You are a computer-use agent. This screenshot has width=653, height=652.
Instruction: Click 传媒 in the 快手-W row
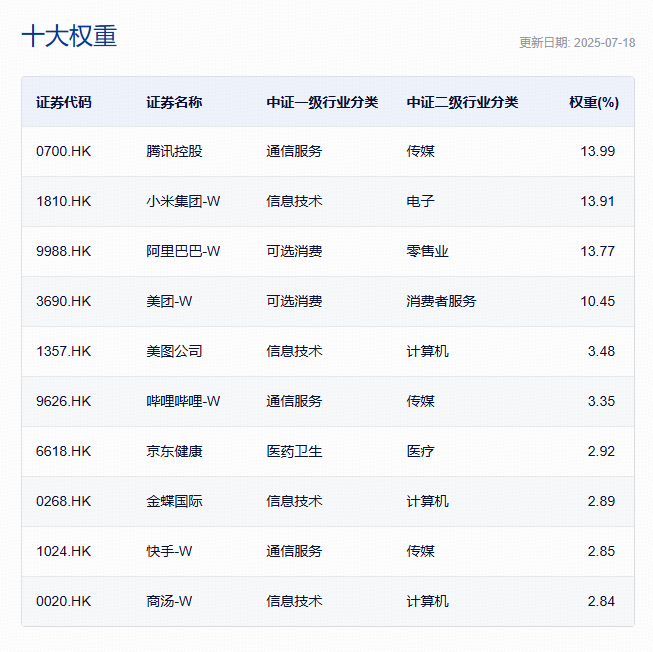pos(421,551)
